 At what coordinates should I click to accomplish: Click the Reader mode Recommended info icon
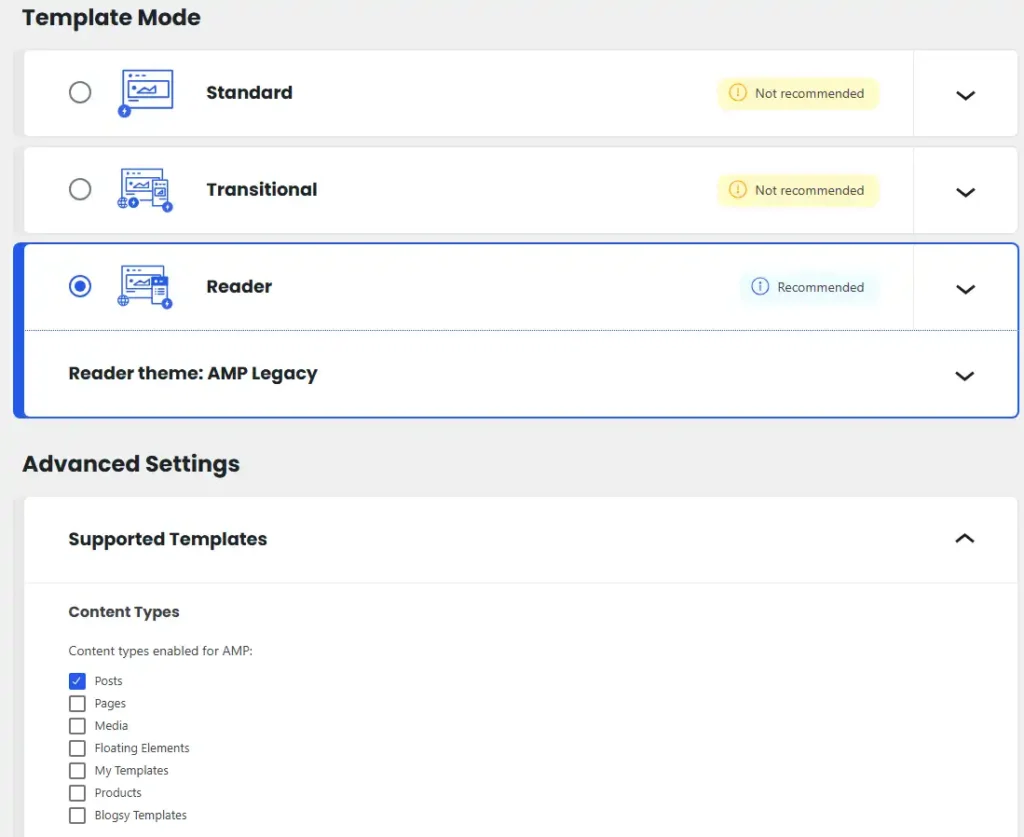tap(760, 287)
